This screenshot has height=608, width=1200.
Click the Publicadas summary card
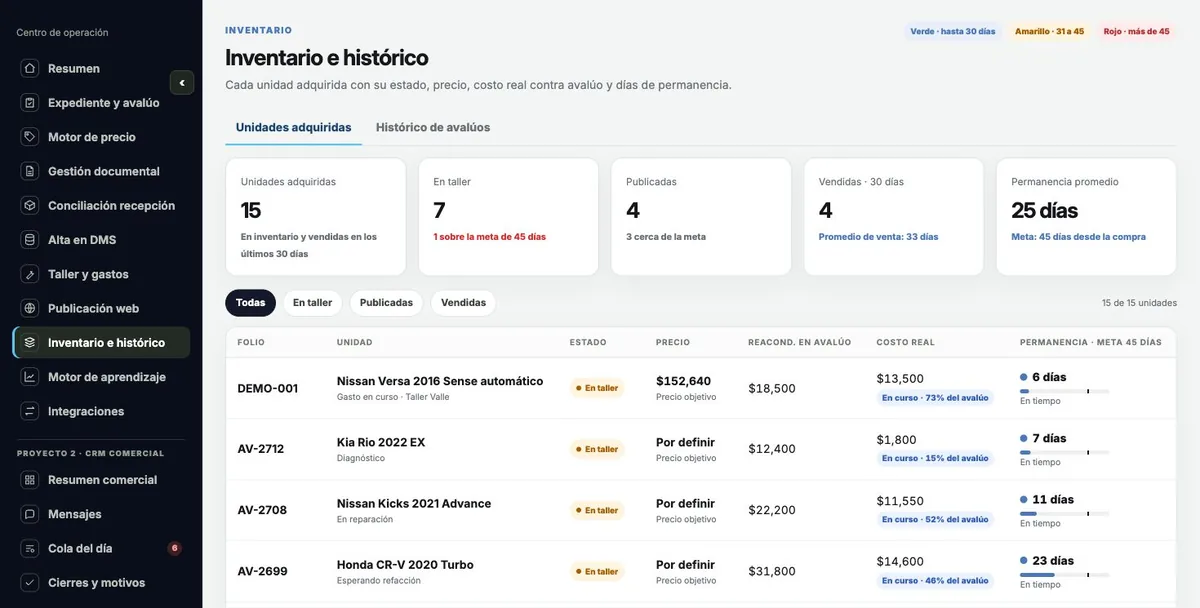pyautogui.click(x=701, y=217)
